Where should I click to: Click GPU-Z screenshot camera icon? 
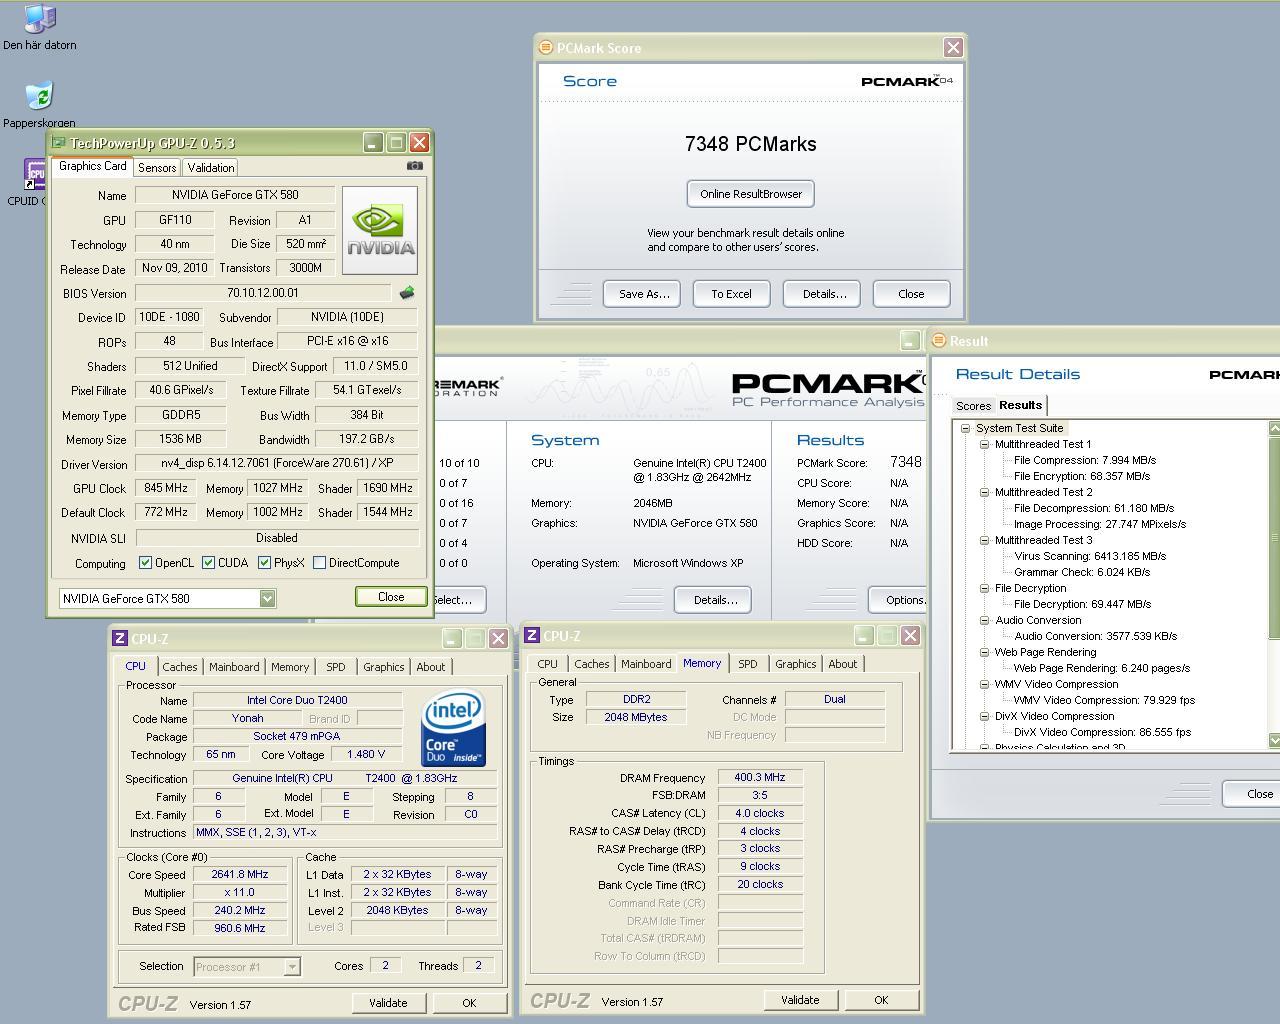click(x=415, y=166)
